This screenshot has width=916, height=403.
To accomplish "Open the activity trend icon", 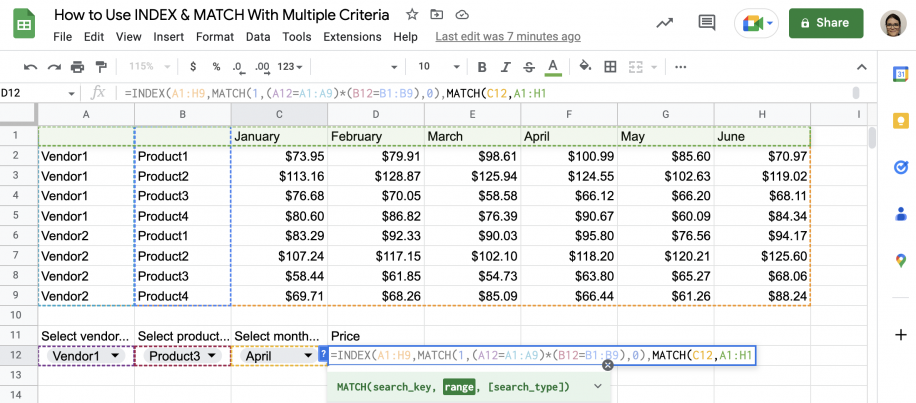I will 664,23.
